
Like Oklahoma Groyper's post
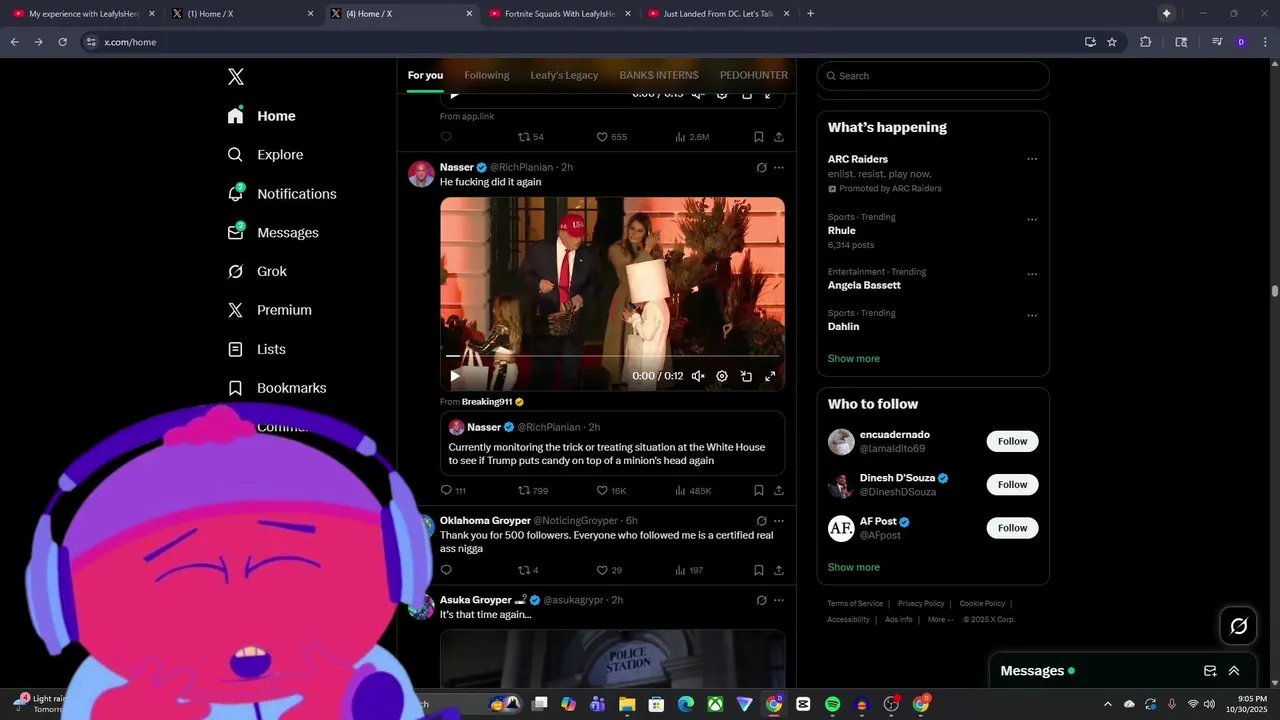(x=609, y=571)
